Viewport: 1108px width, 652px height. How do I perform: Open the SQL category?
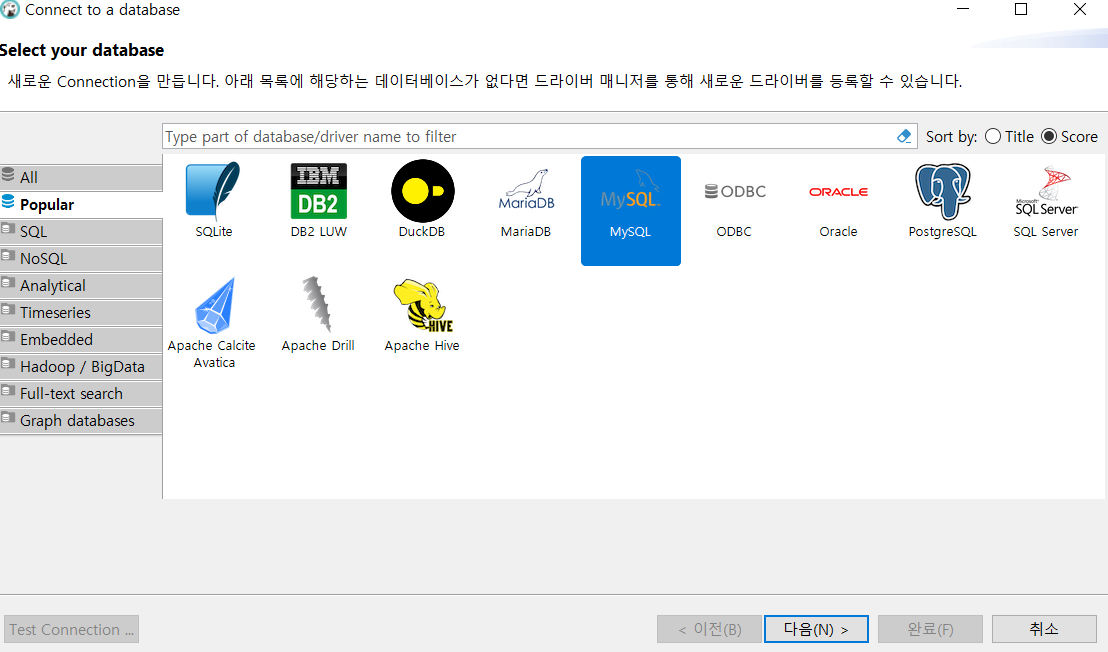click(x=81, y=232)
